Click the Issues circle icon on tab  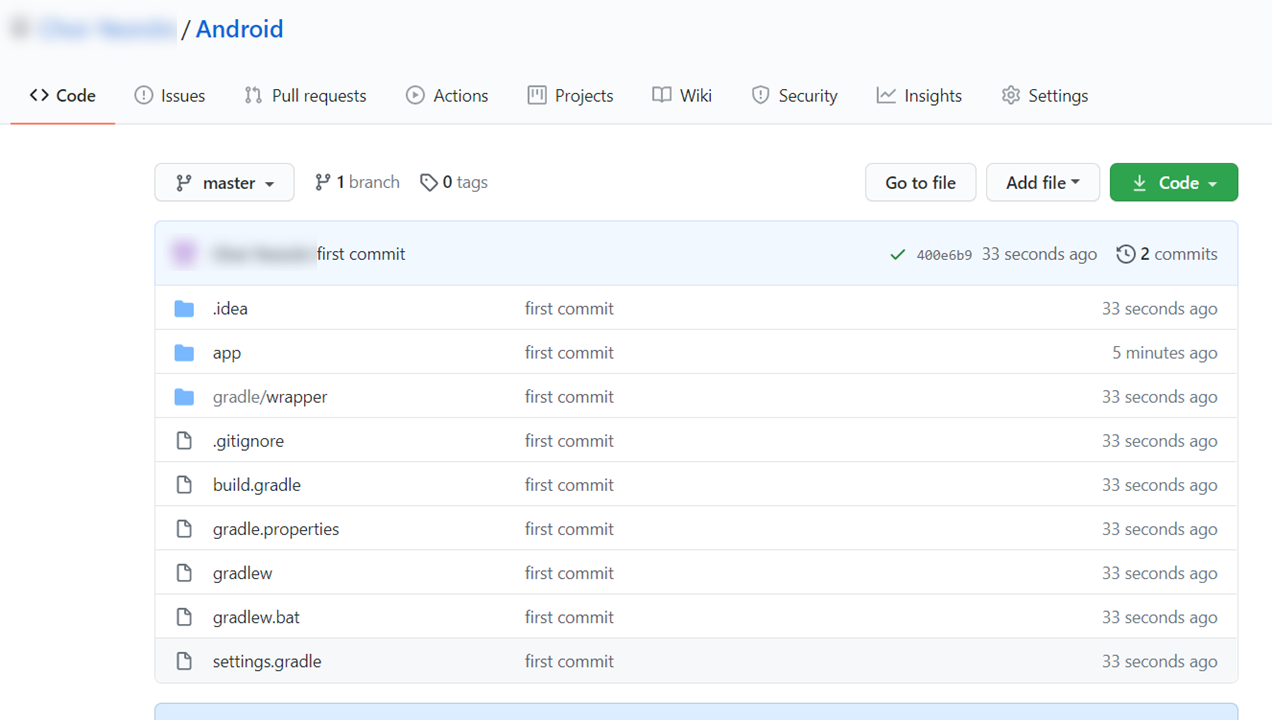(144, 96)
